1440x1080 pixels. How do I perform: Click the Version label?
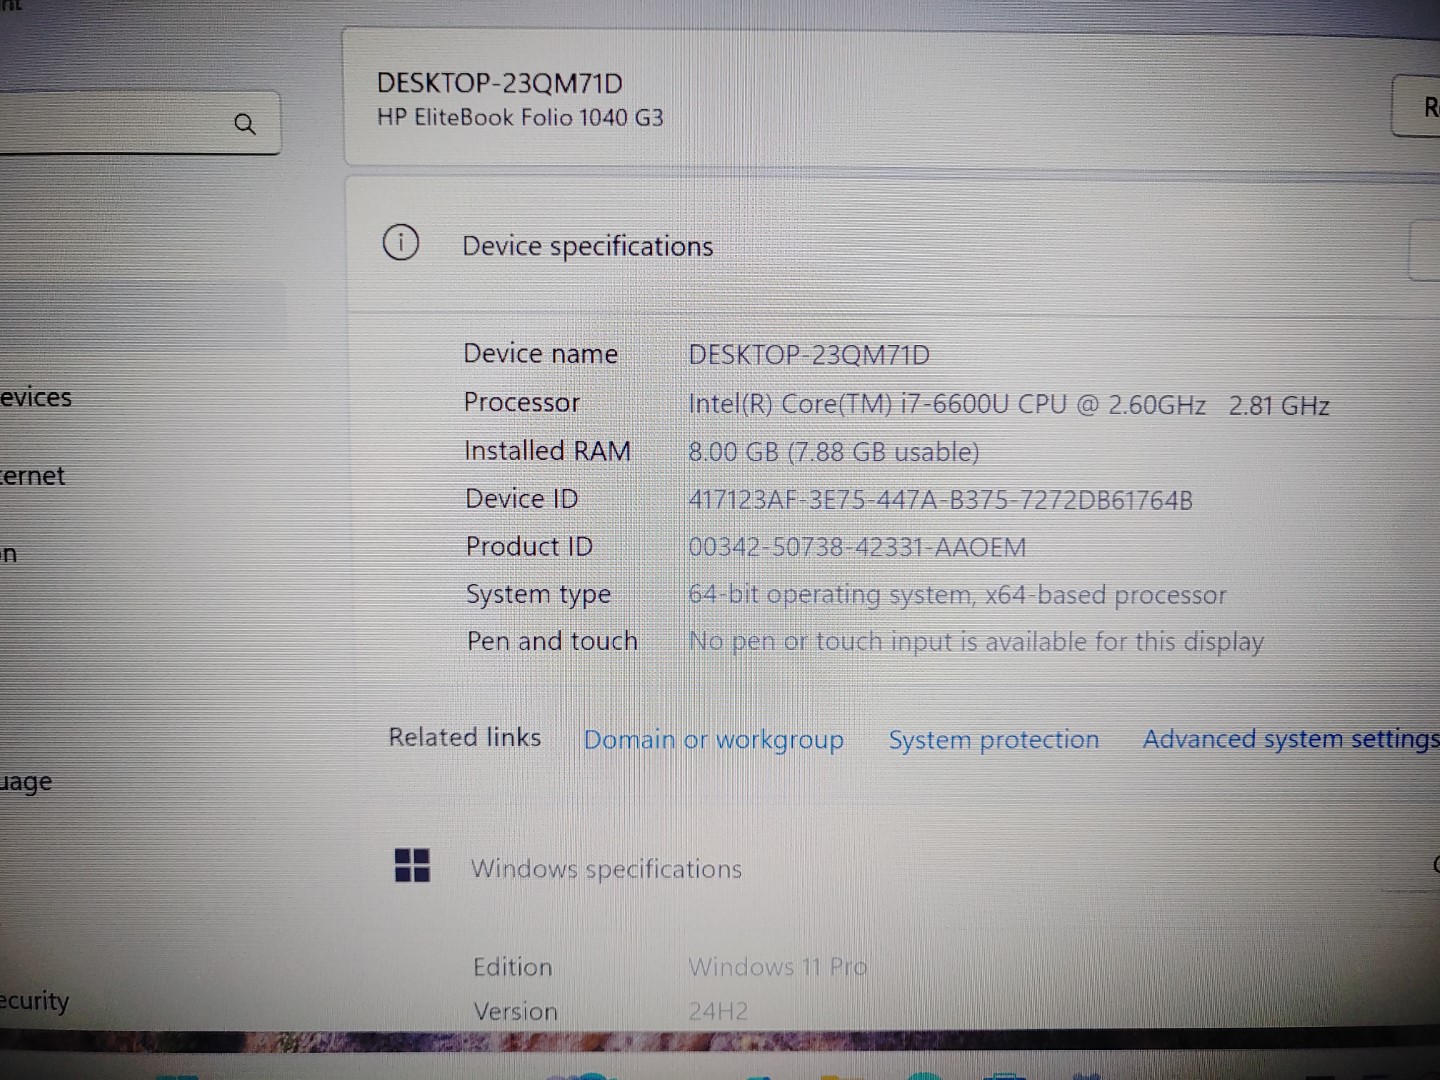[515, 1011]
